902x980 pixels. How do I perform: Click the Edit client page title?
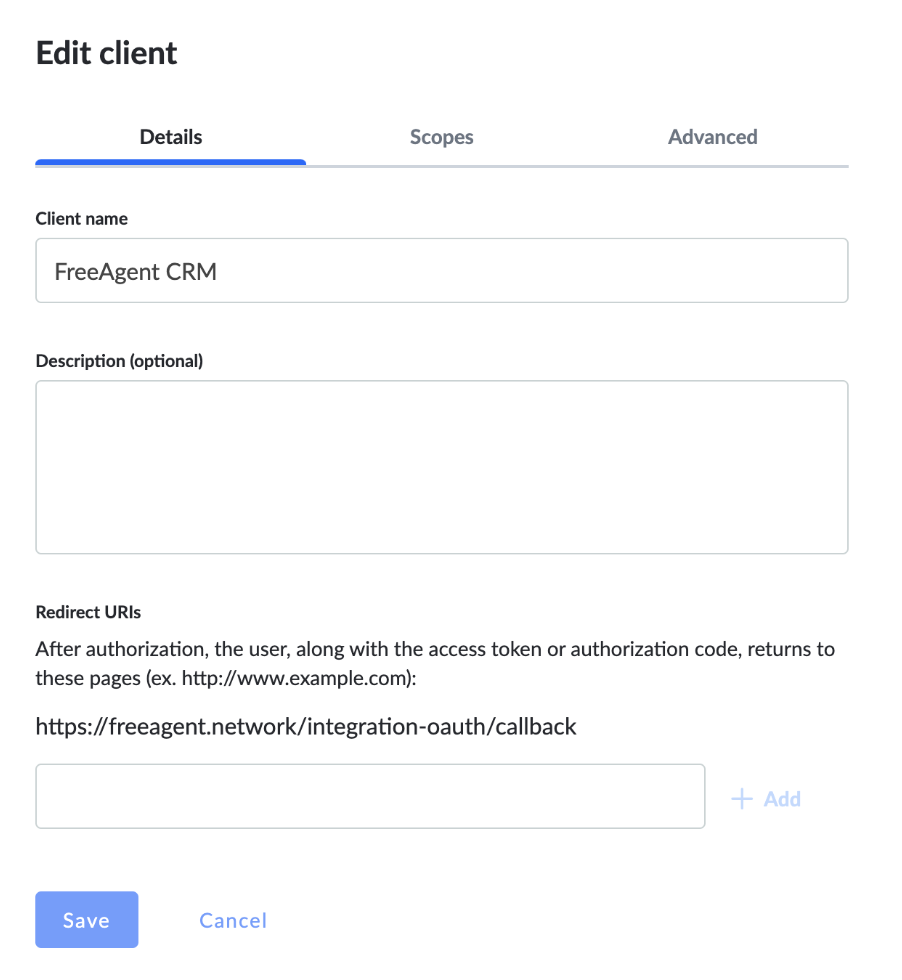click(106, 52)
